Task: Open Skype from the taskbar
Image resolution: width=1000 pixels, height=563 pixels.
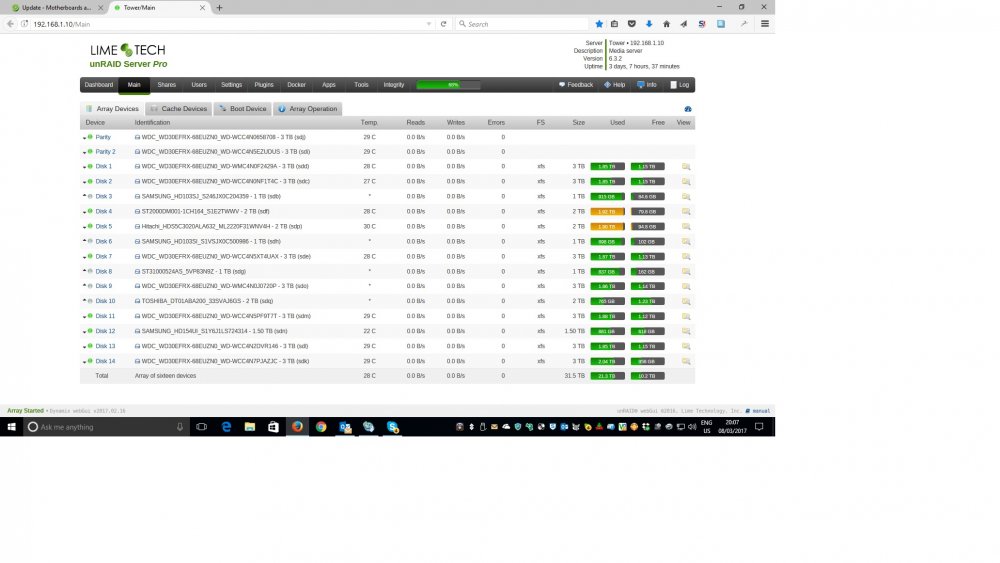Action: pyautogui.click(x=392, y=427)
